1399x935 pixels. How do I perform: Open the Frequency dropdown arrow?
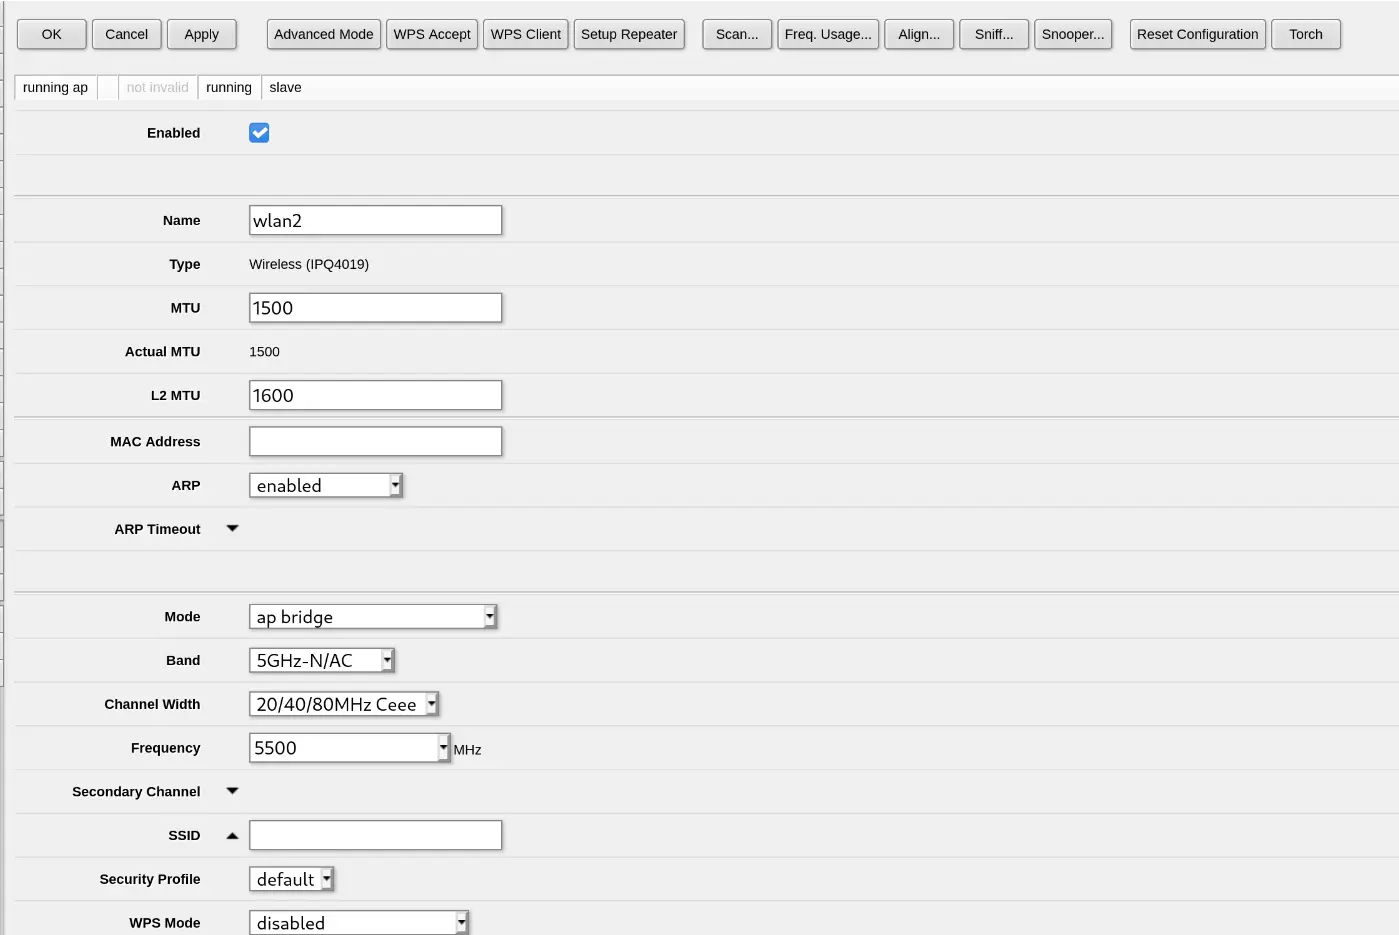pos(444,747)
